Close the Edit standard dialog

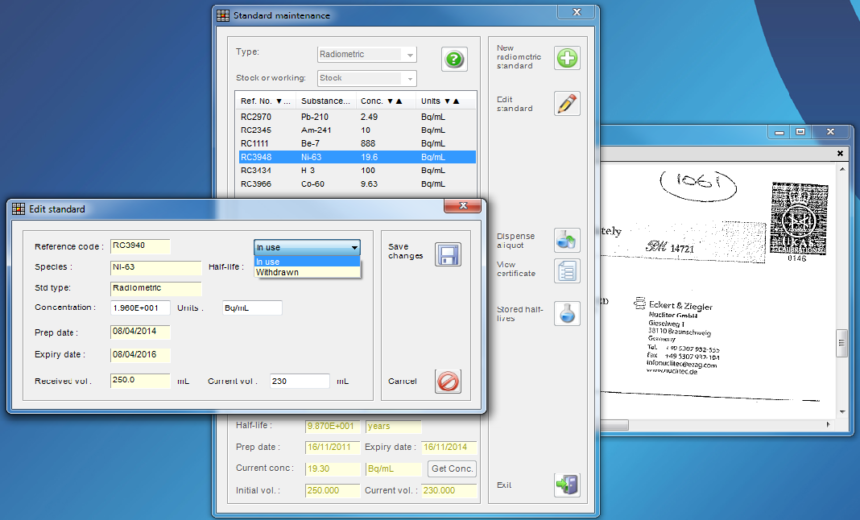click(463, 206)
